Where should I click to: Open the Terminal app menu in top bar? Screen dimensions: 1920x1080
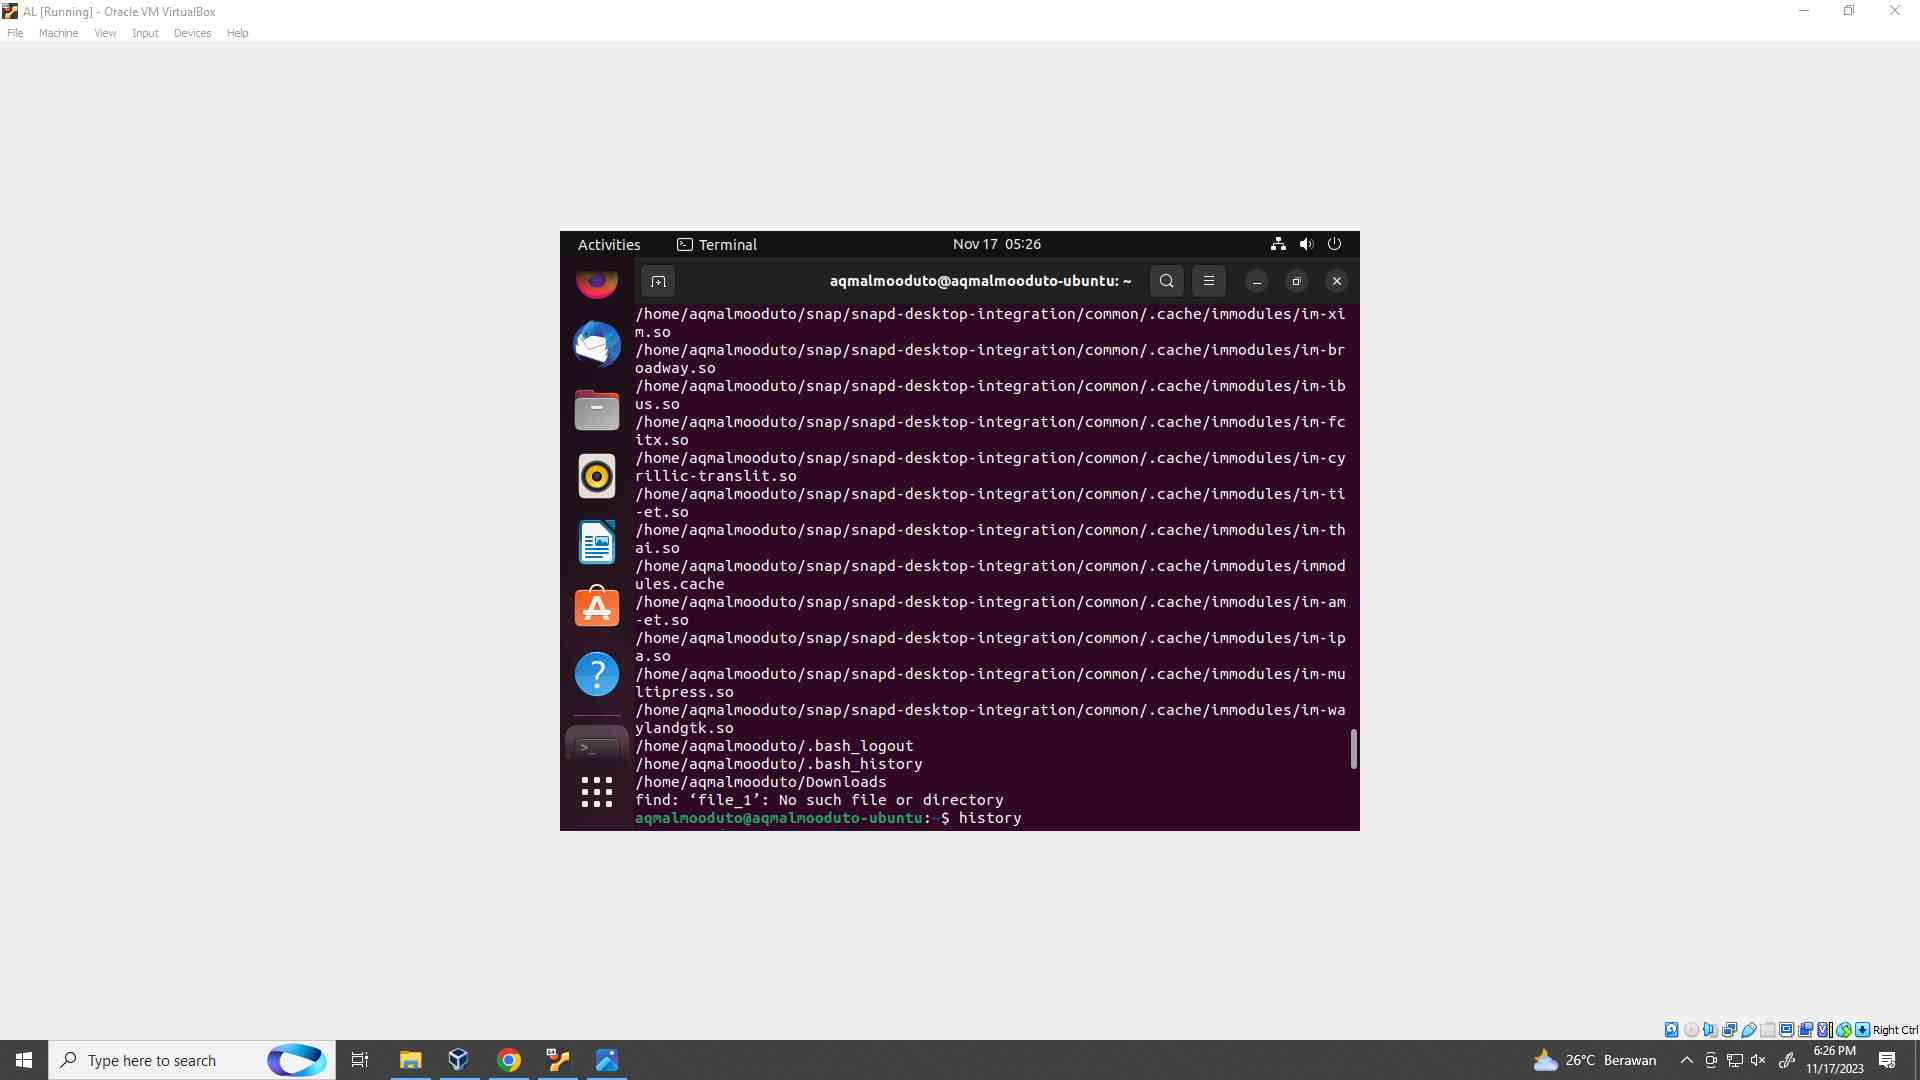(717, 245)
